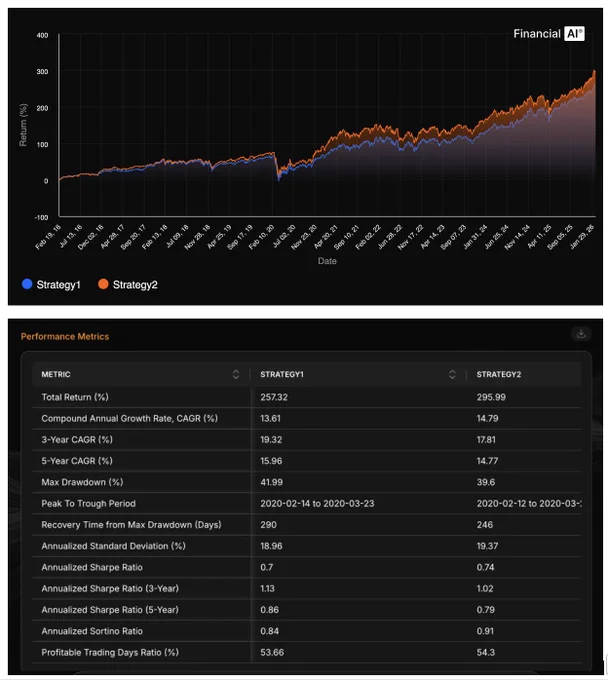This screenshot has height=680, width=608.
Task: Click the 14.79 CAGR value
Action: 487,418
